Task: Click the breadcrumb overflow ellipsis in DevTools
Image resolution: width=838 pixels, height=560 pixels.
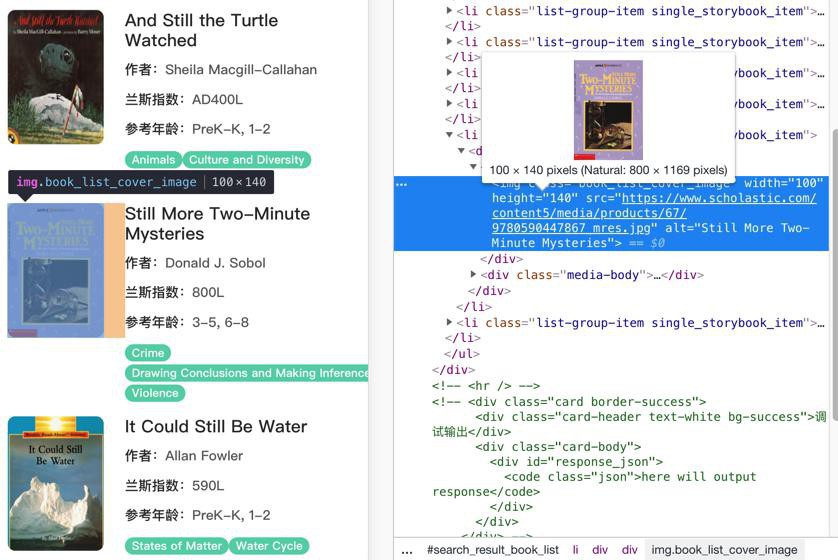Action: tap(407, 550)
